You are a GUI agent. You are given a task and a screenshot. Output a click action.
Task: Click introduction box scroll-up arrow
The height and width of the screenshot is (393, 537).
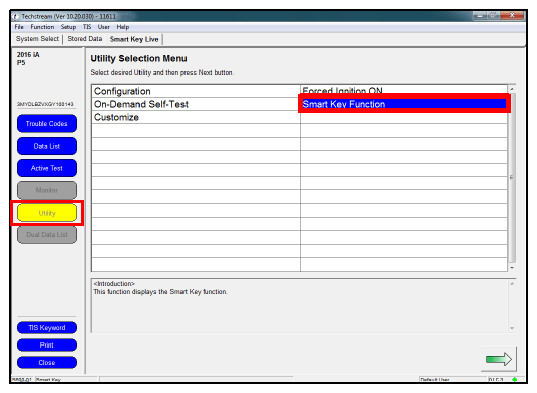click(x=512, y=284)
